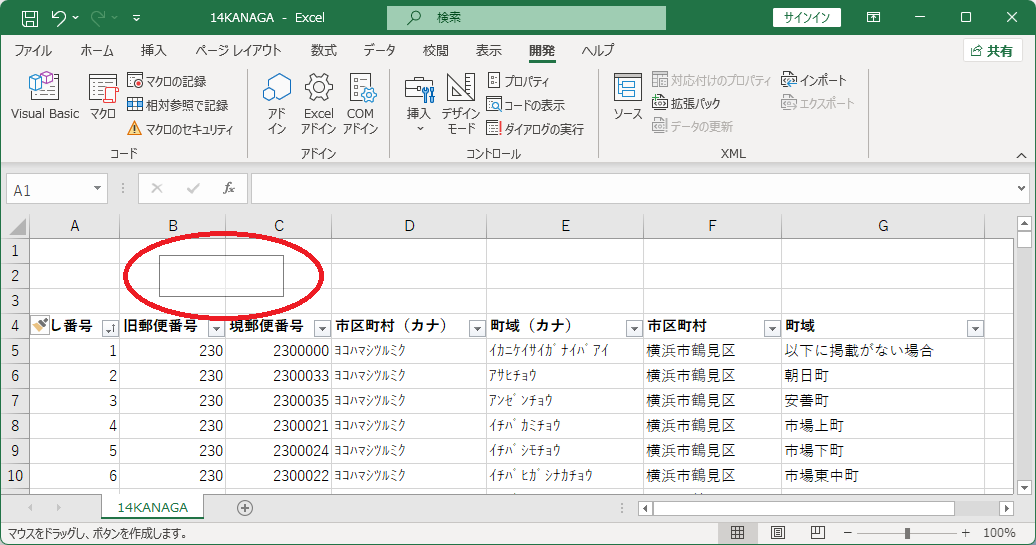Add a new sheet with plus icon
Screen dimensions: 1036x545
tap(245, 507)
